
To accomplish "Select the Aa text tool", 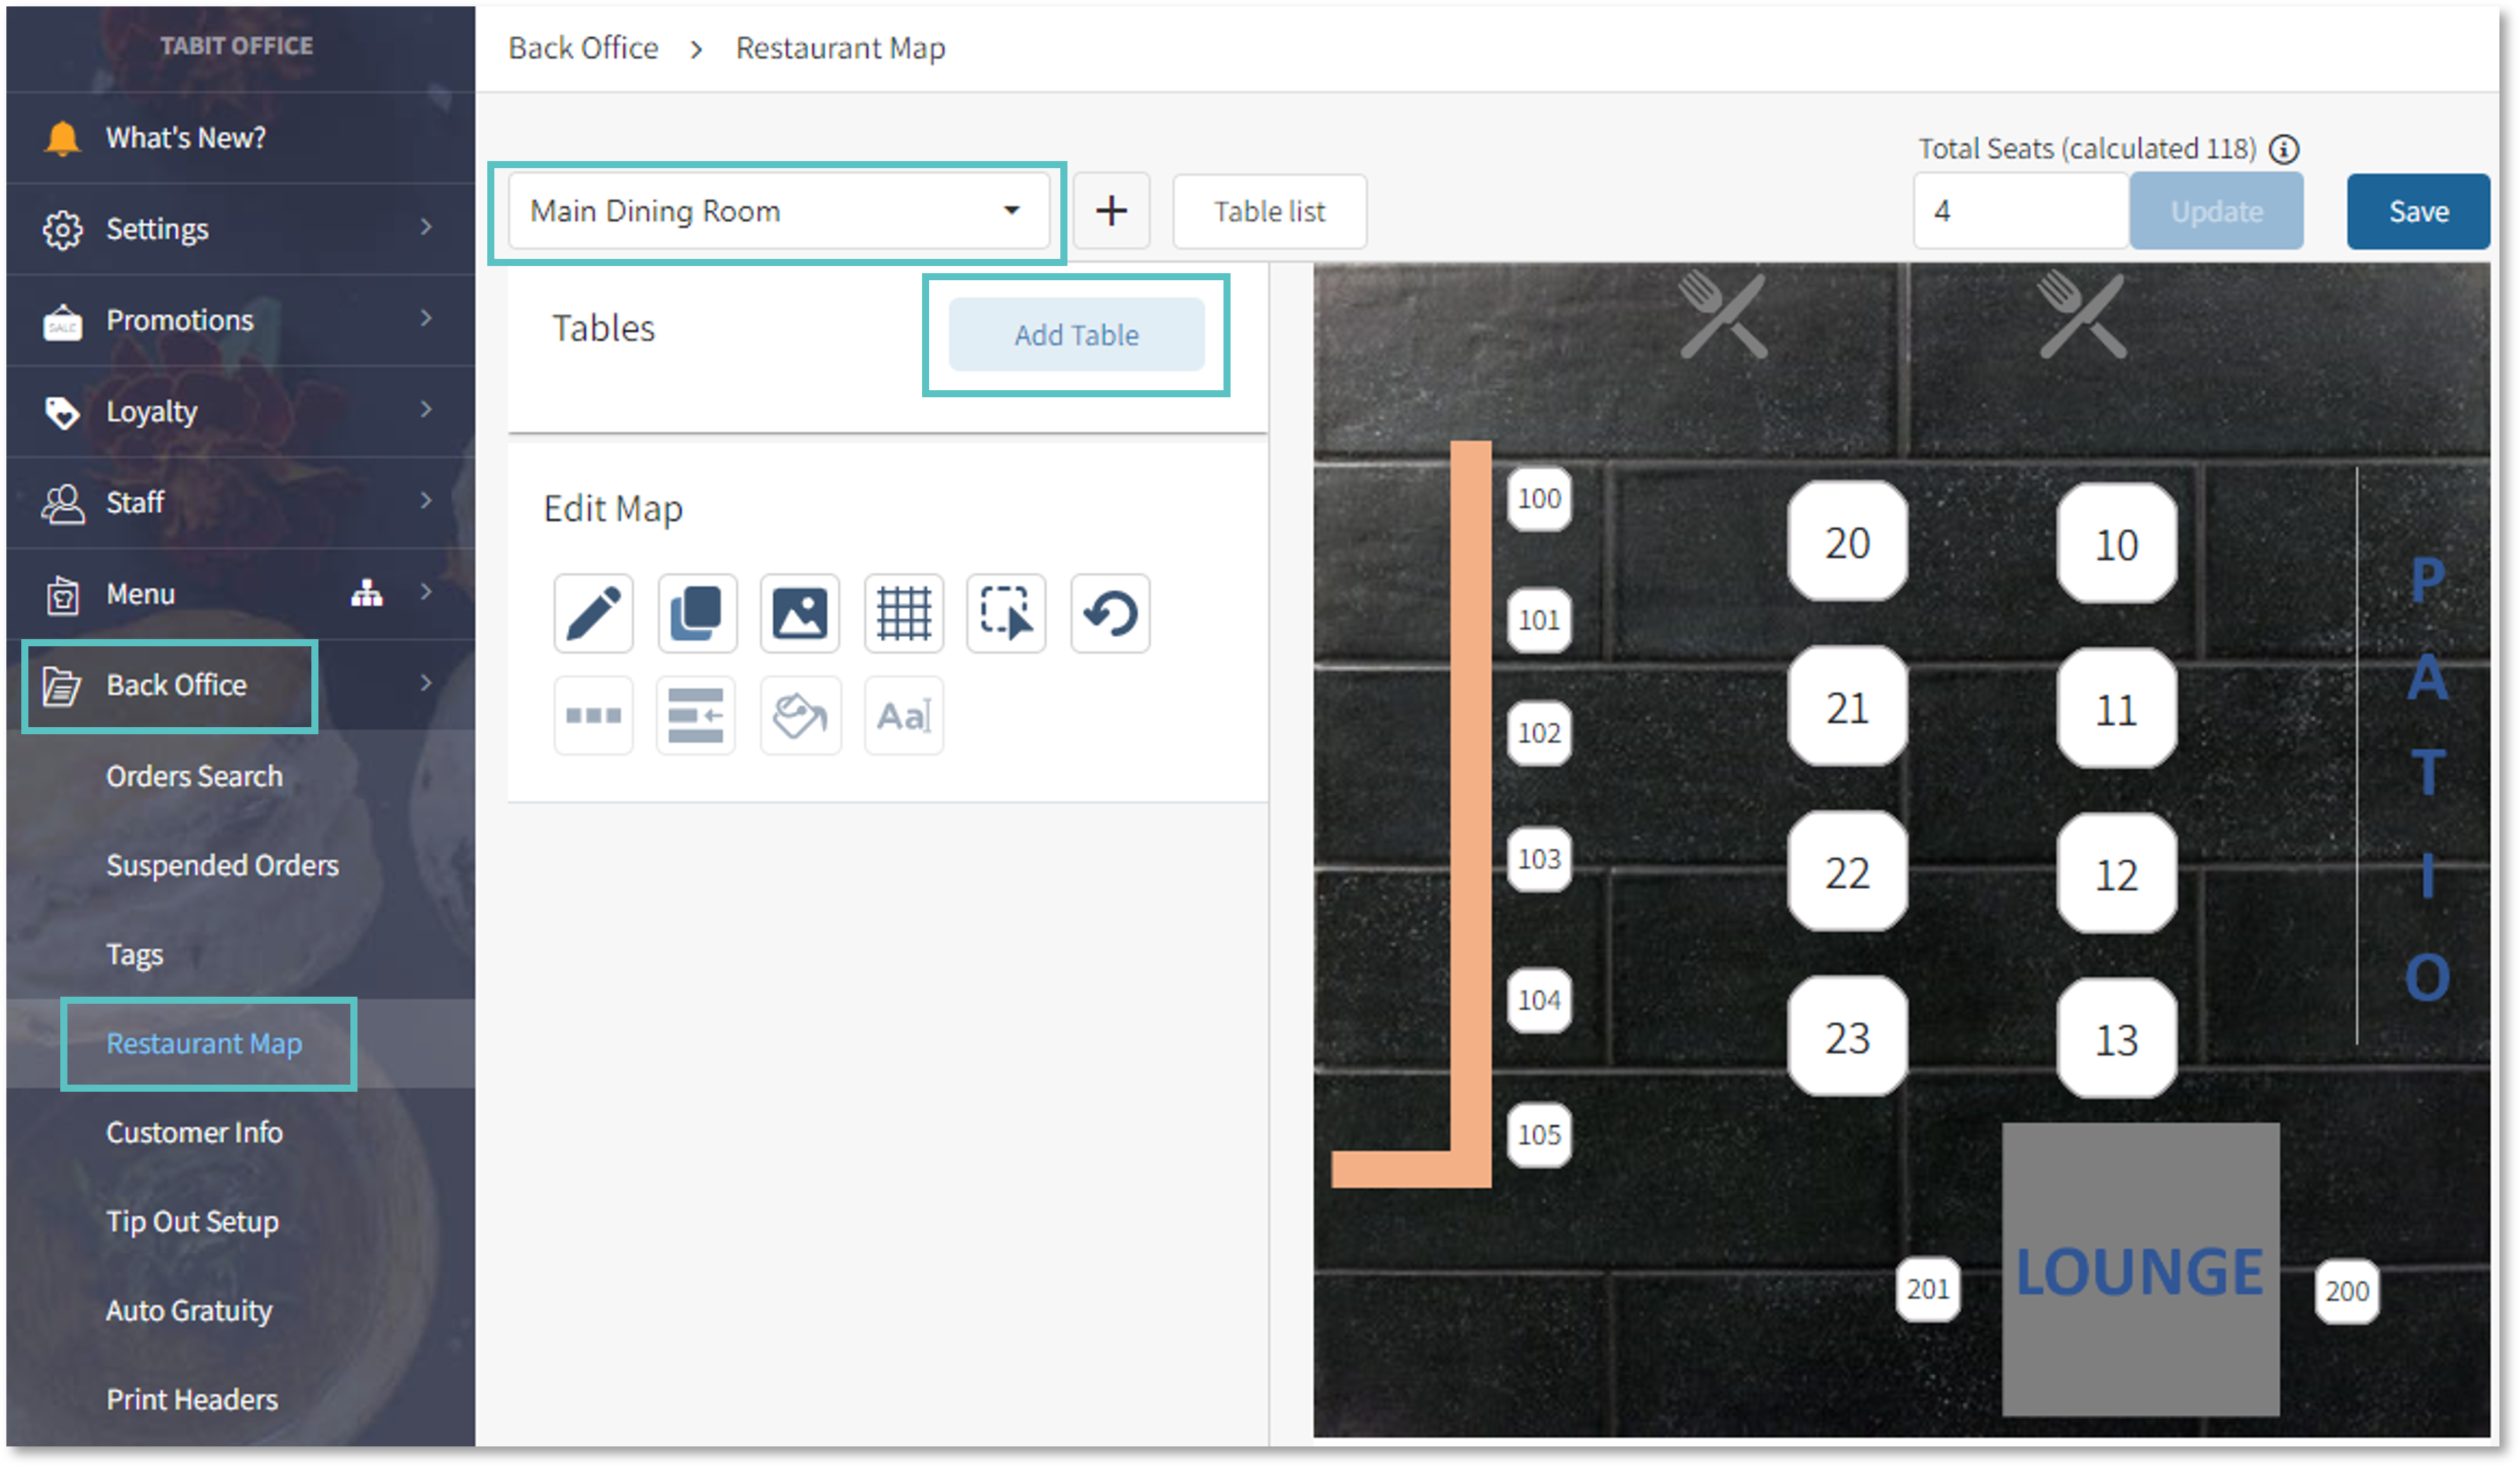I will 903,716.
